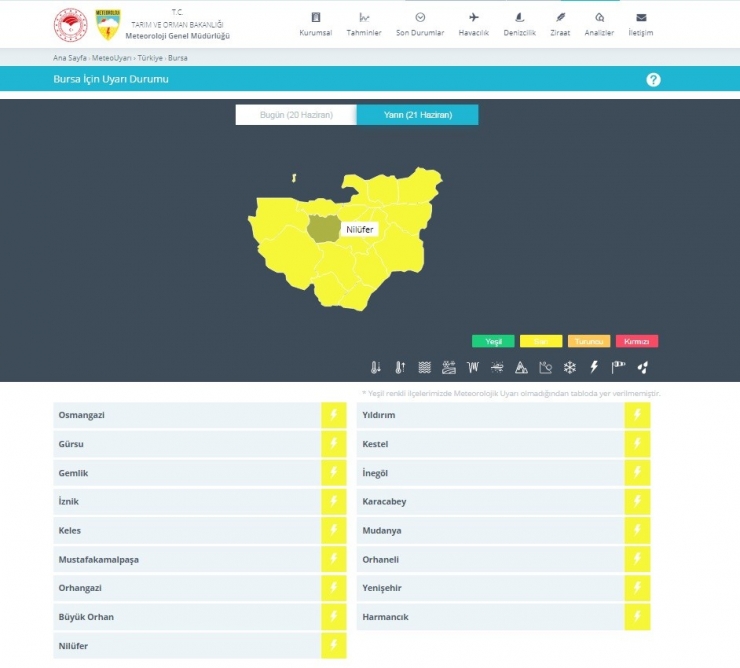The height and width of the screenshot is (668, 740).
Task: Open the Meteoroloji Genel Müdürlüğü logo
Action: [107, 24]
